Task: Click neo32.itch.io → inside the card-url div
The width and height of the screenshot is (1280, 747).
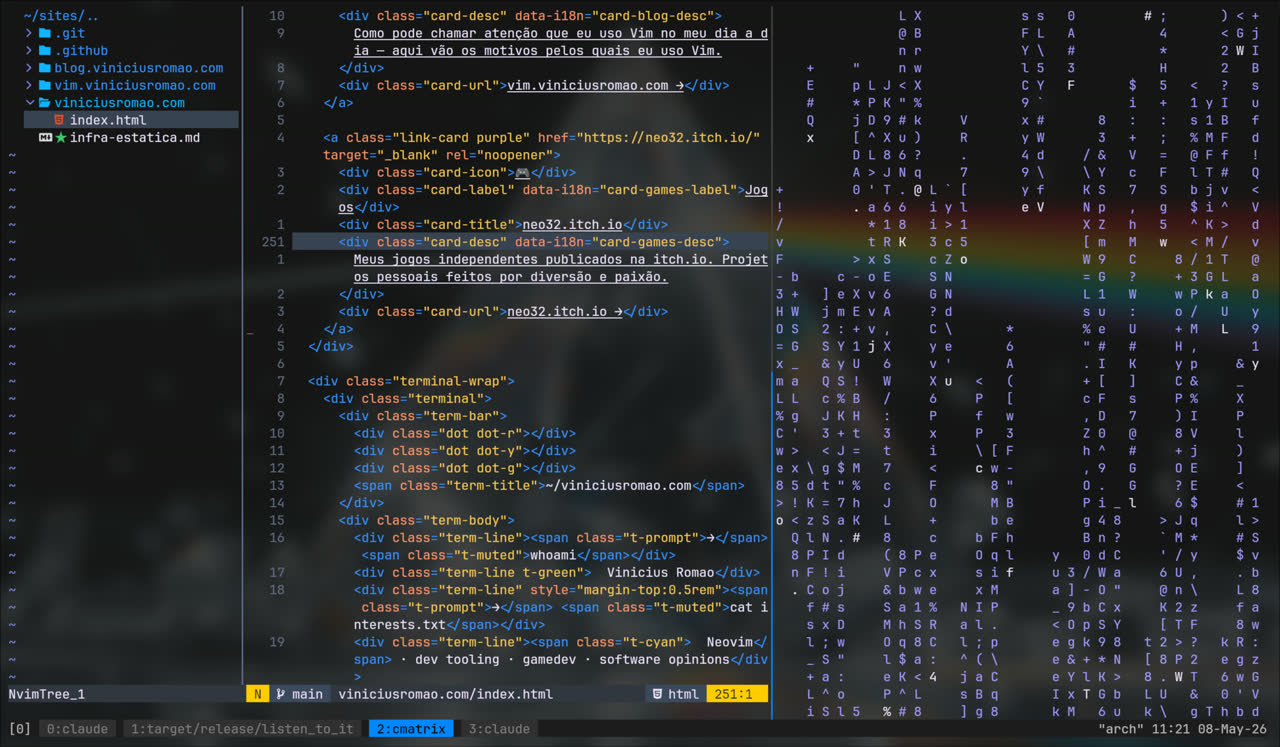Action: (x=565, y=312)
